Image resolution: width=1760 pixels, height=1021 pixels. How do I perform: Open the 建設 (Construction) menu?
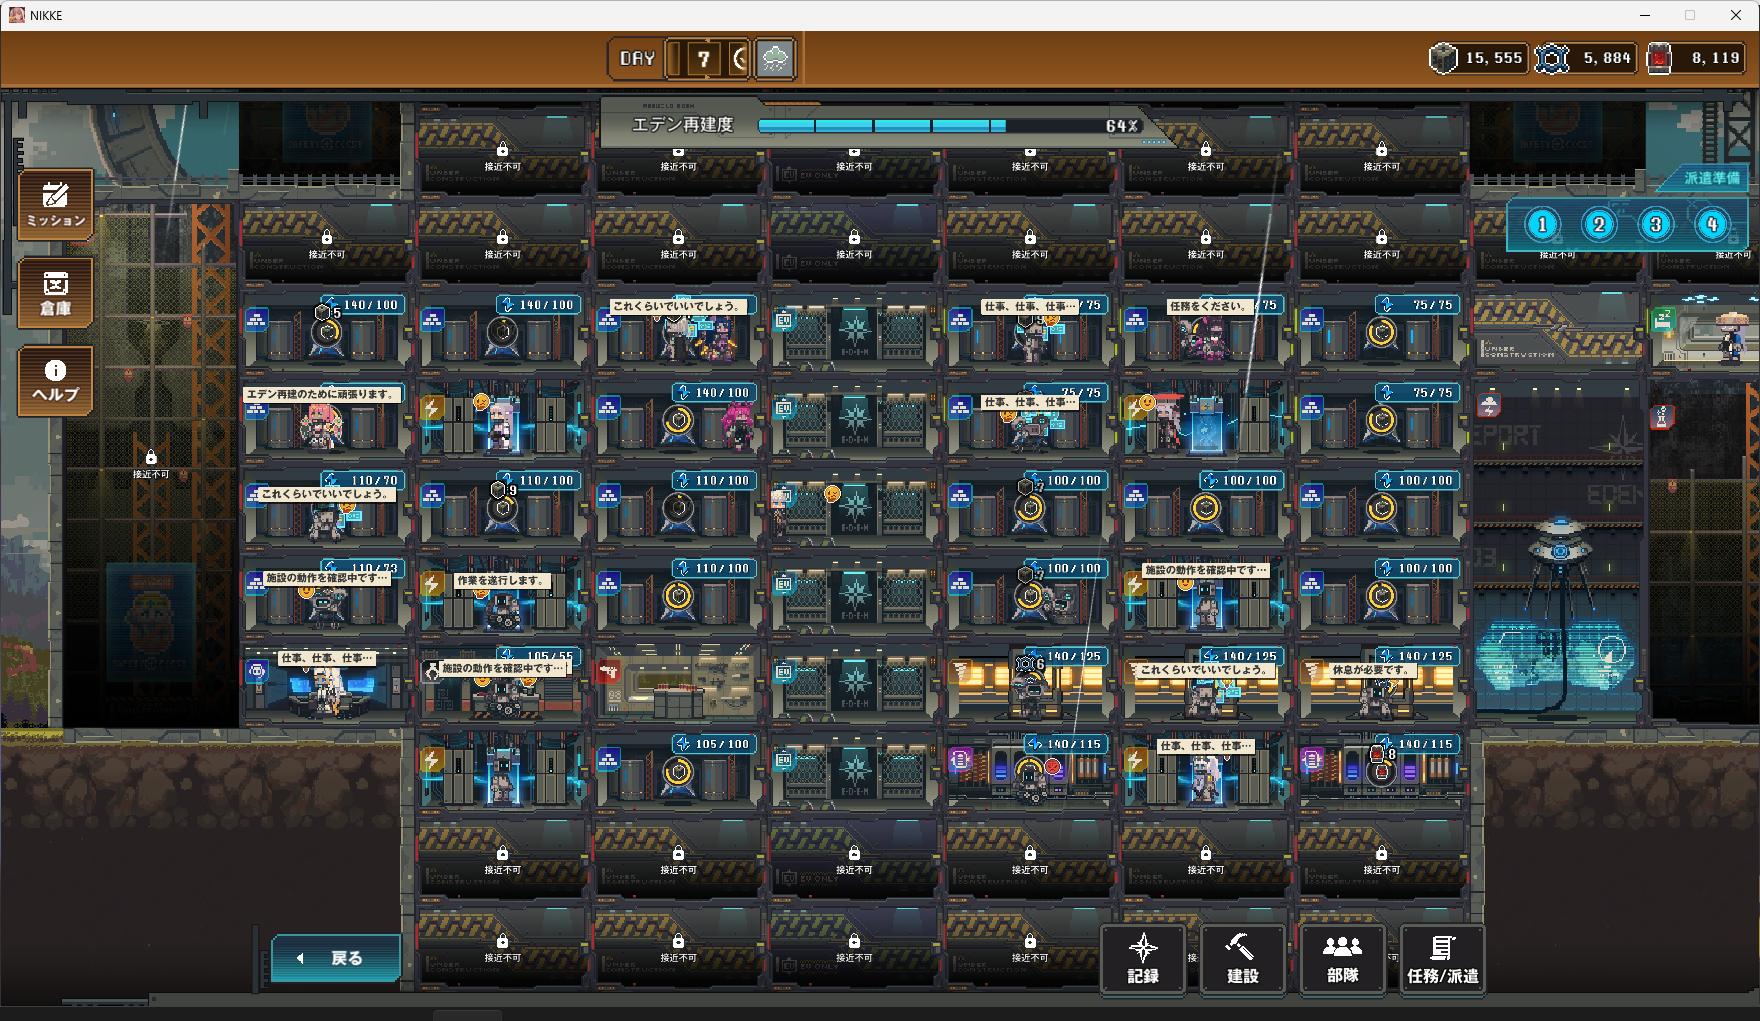point(1242,960)
